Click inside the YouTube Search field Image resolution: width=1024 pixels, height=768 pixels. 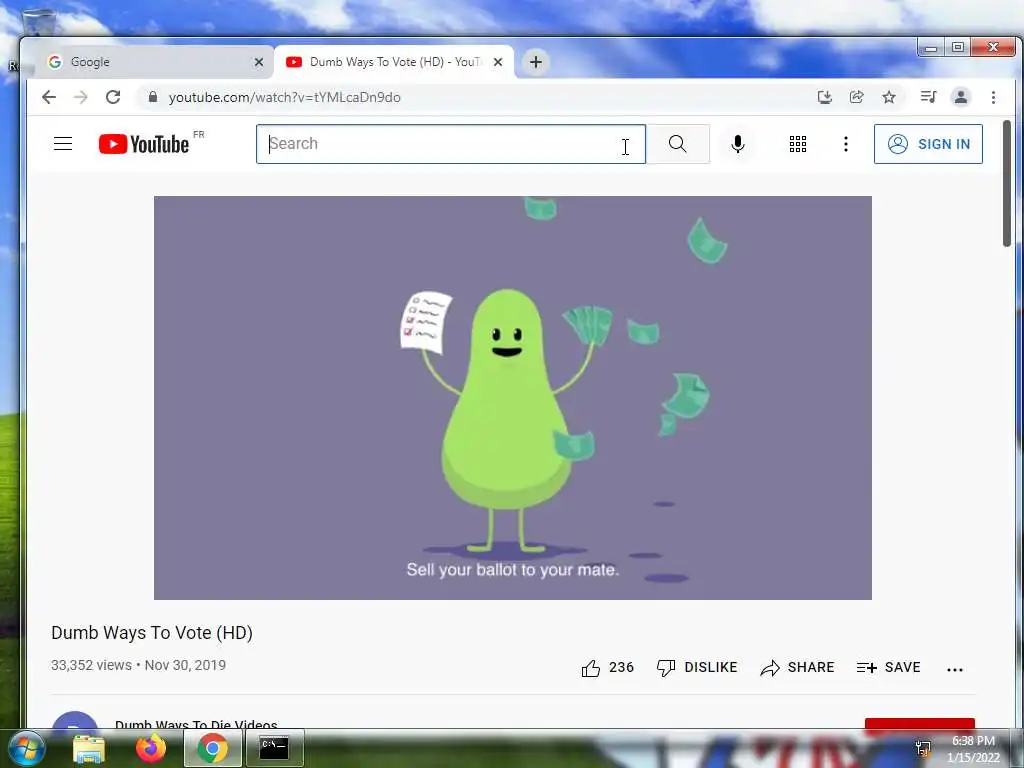[451, 144]
